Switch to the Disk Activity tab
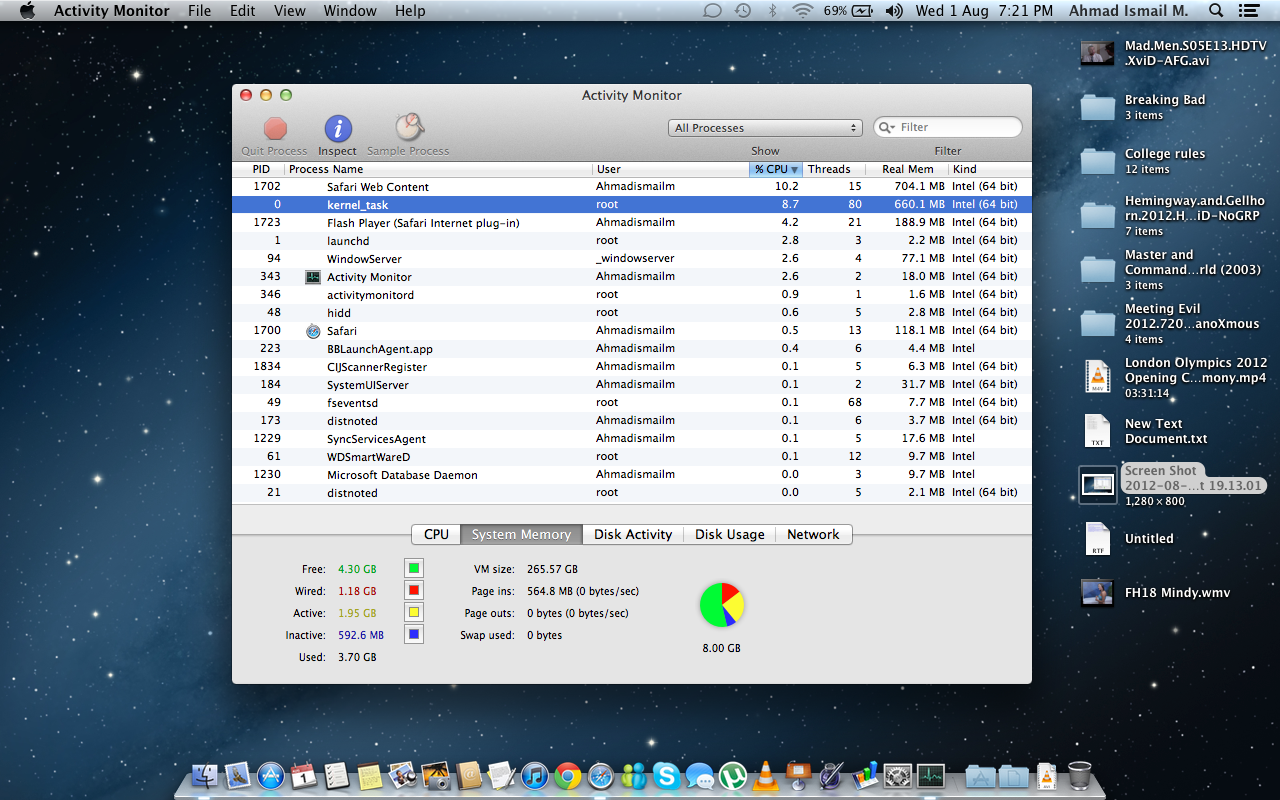 [x=633, y=535]
